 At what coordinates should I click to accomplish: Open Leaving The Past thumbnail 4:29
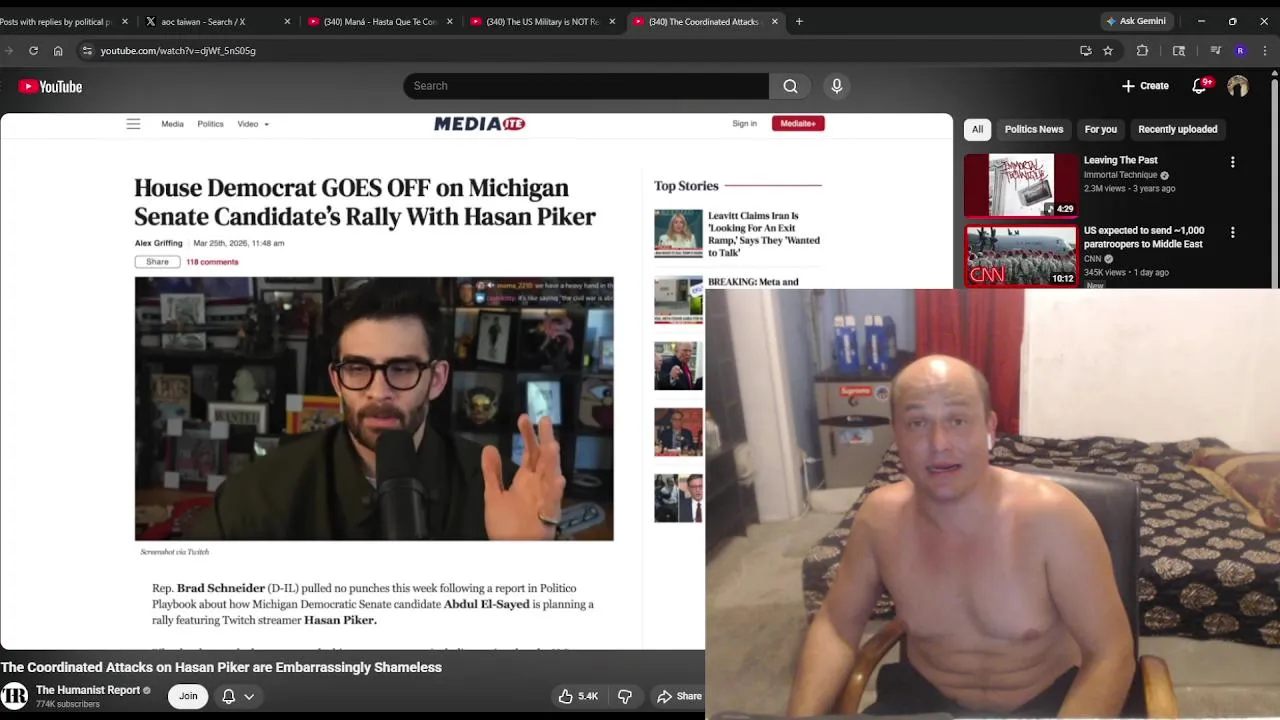pos(1021,185)
